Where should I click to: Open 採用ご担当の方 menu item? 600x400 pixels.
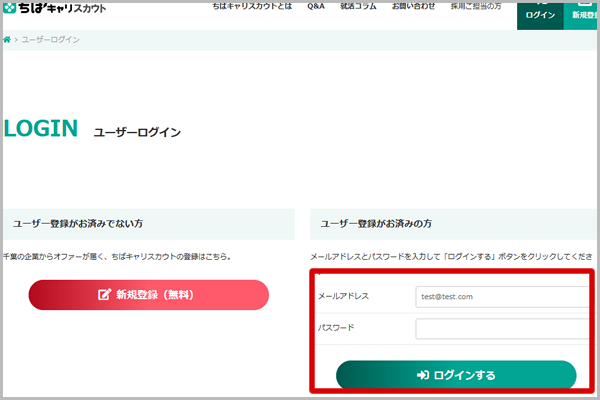tap(476, 6)
